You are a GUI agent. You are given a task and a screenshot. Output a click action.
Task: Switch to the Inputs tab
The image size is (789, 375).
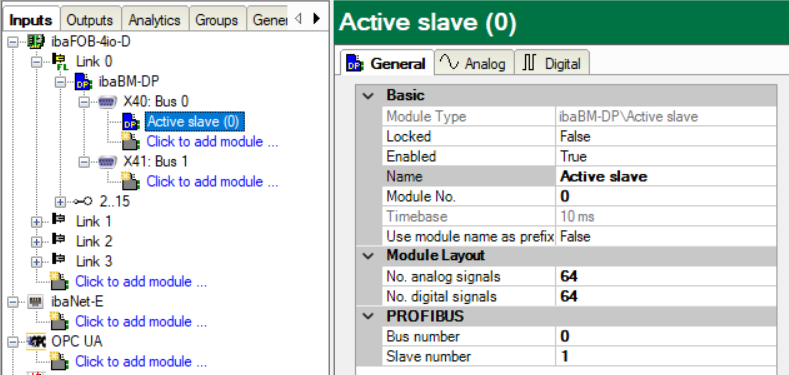31,20
